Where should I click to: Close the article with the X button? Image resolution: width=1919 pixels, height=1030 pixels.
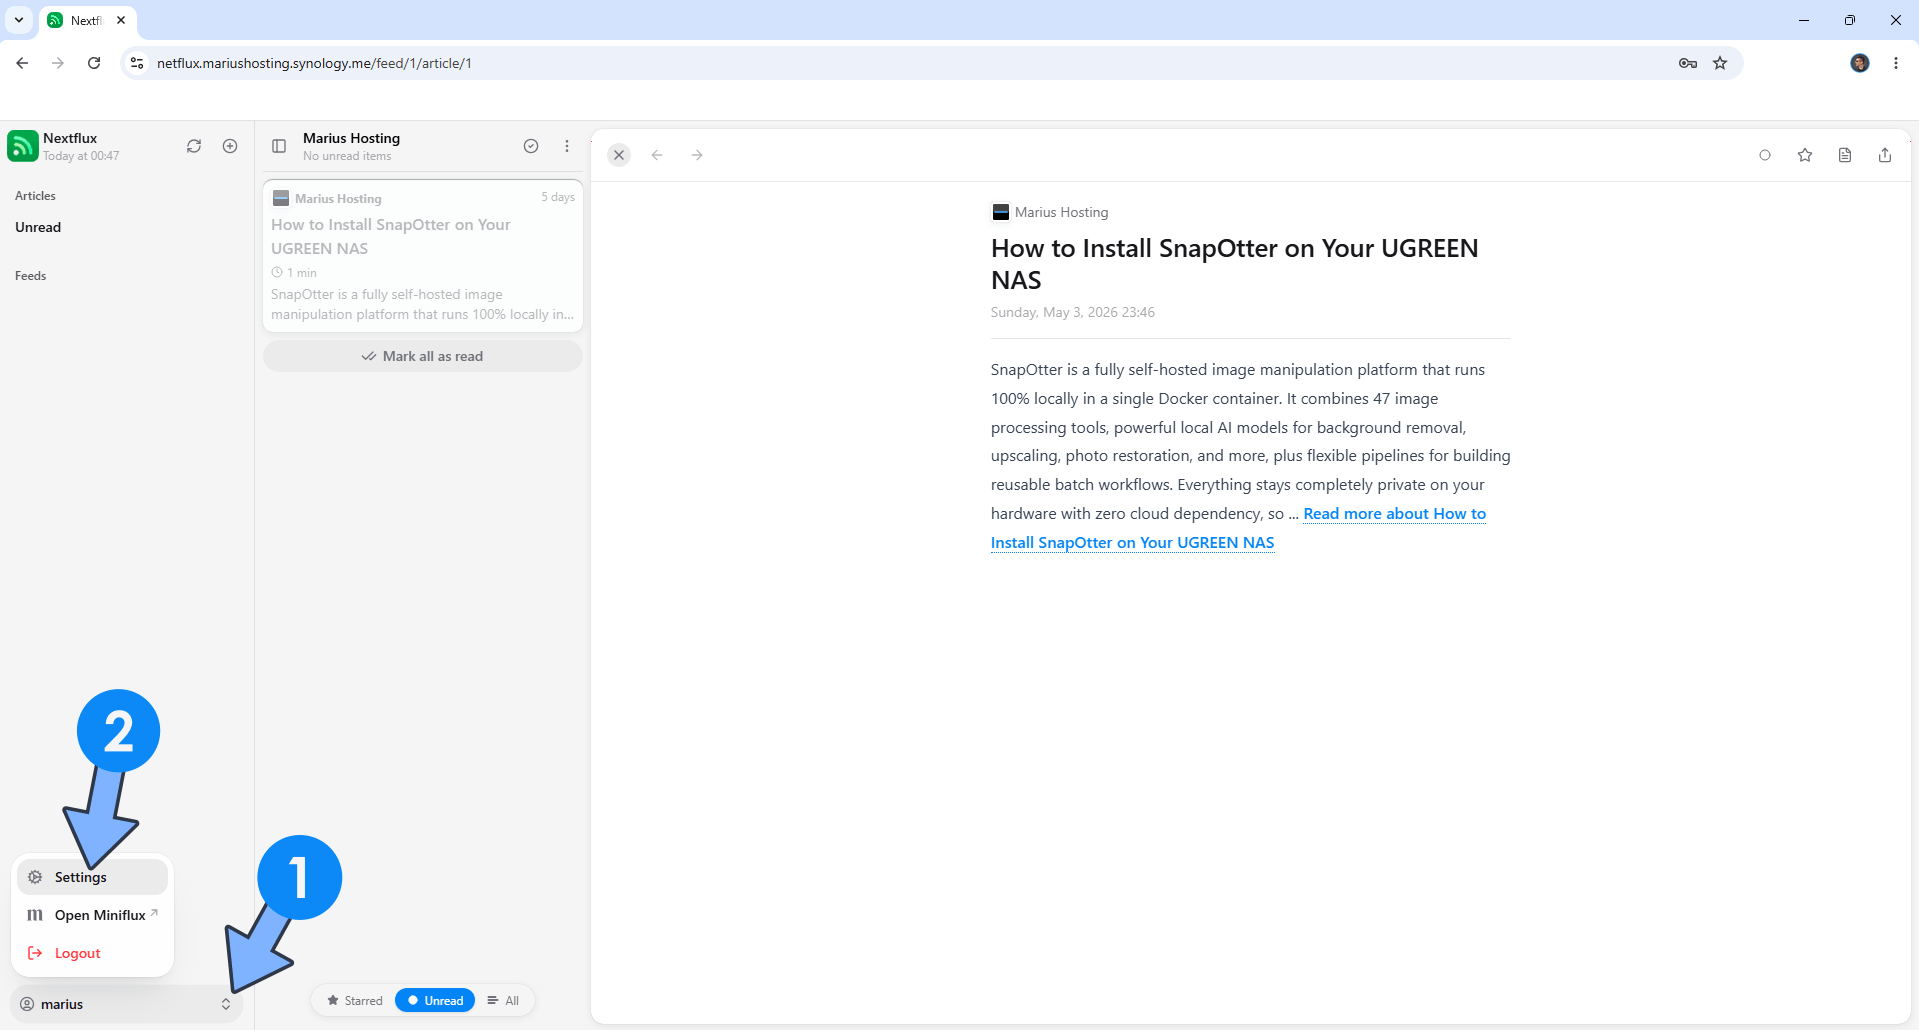619,155
